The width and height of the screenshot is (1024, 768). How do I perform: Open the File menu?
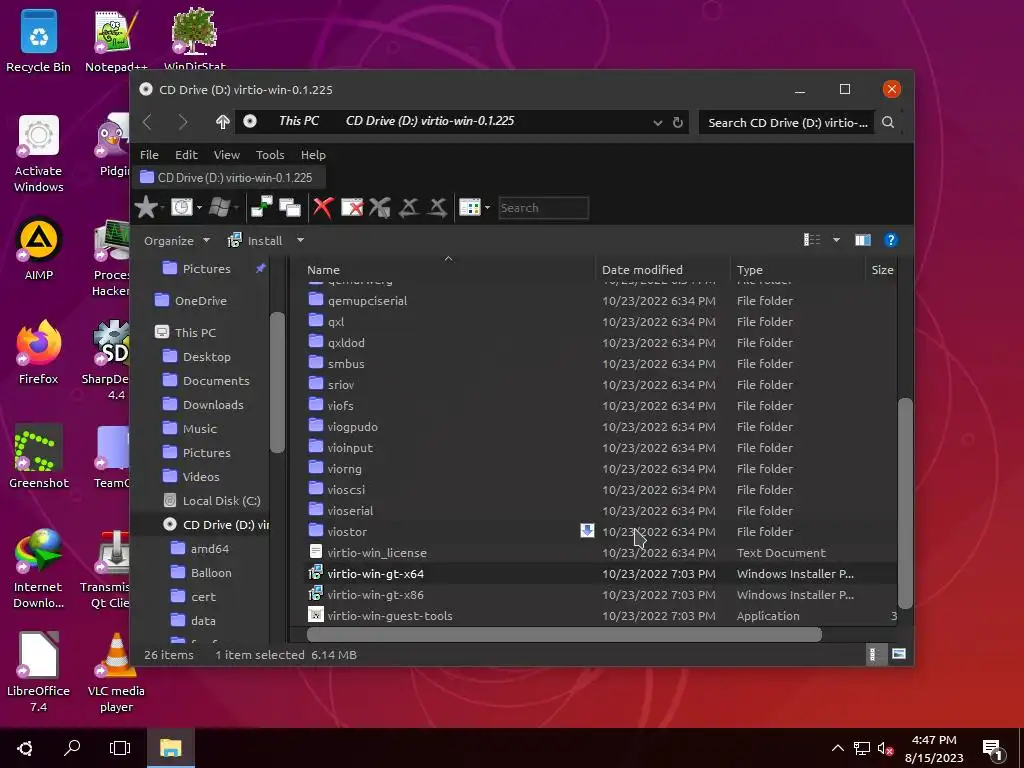point(149,155)
